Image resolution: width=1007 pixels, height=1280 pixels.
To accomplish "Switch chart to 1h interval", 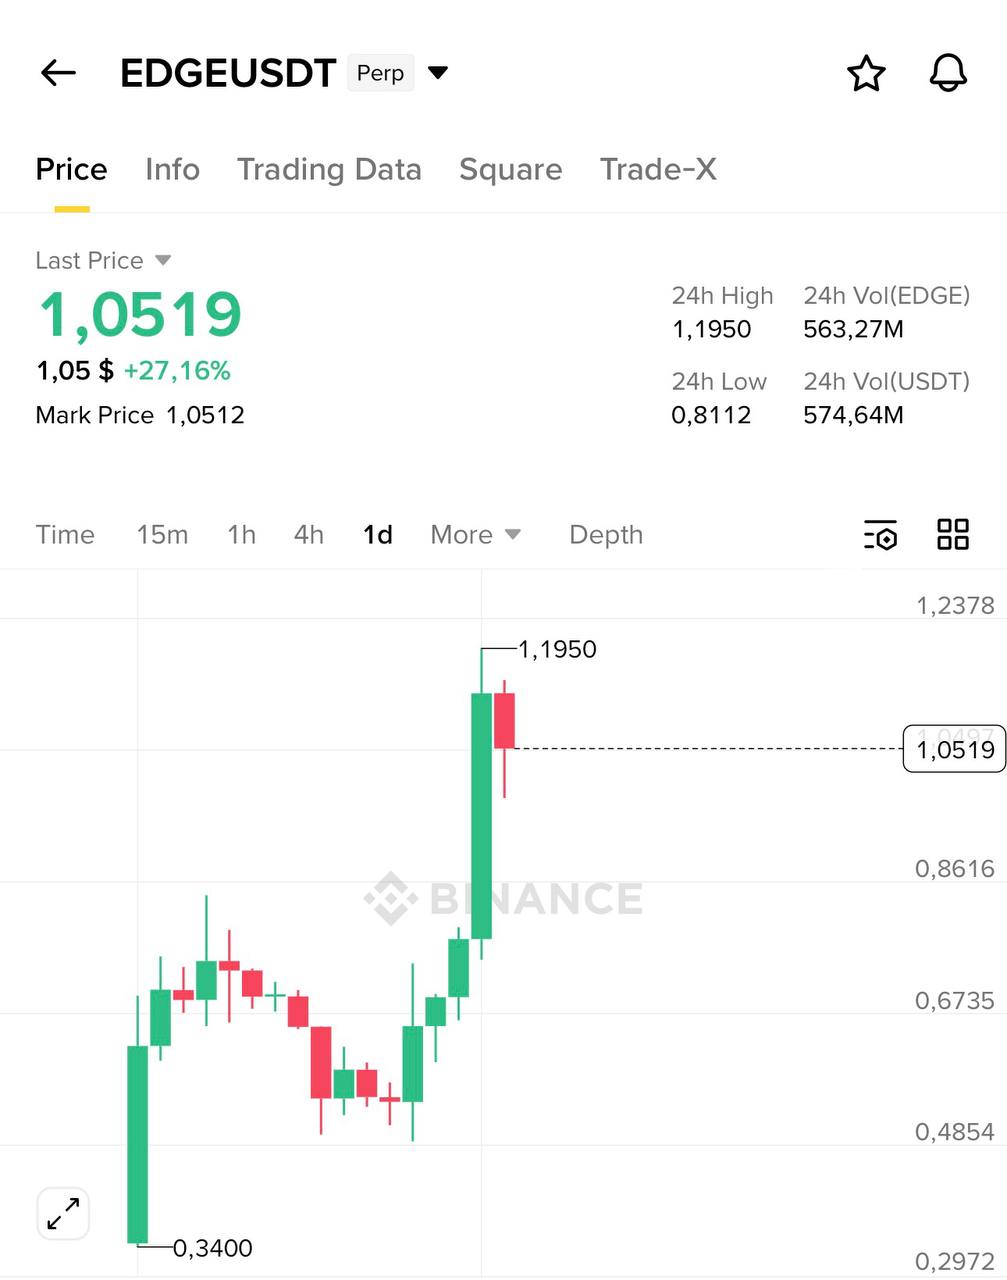I will coord(241,535).
